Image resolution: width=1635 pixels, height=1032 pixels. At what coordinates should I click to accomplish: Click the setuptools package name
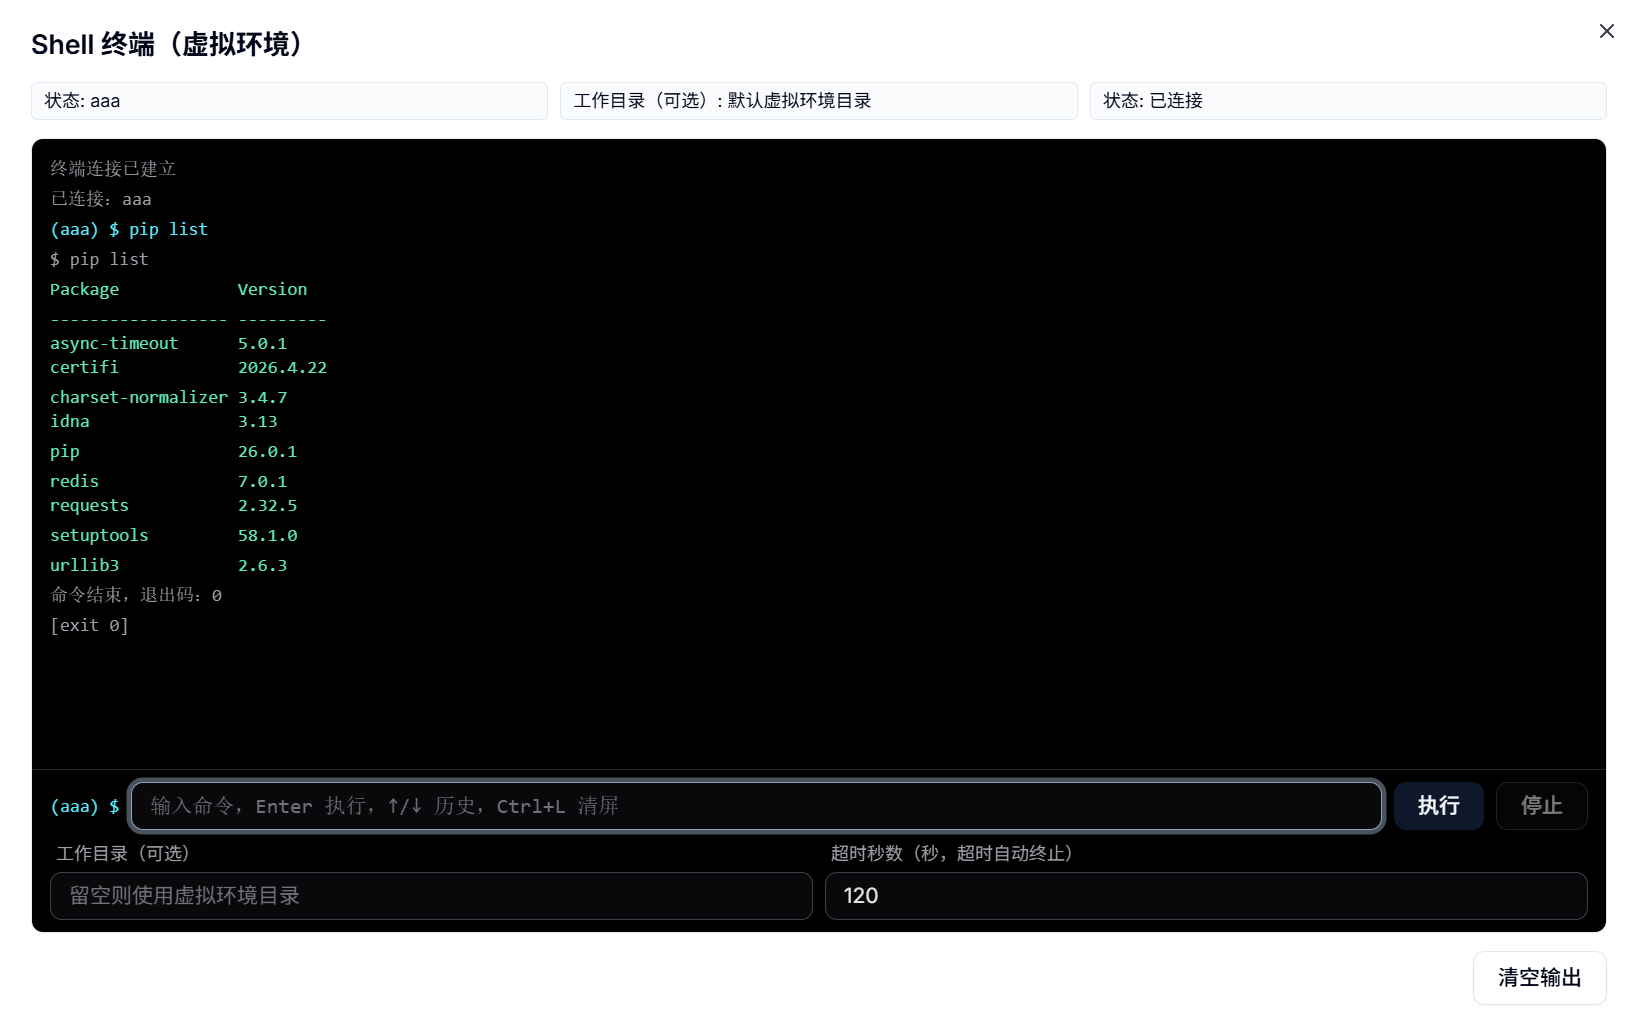tap(99, 535)
